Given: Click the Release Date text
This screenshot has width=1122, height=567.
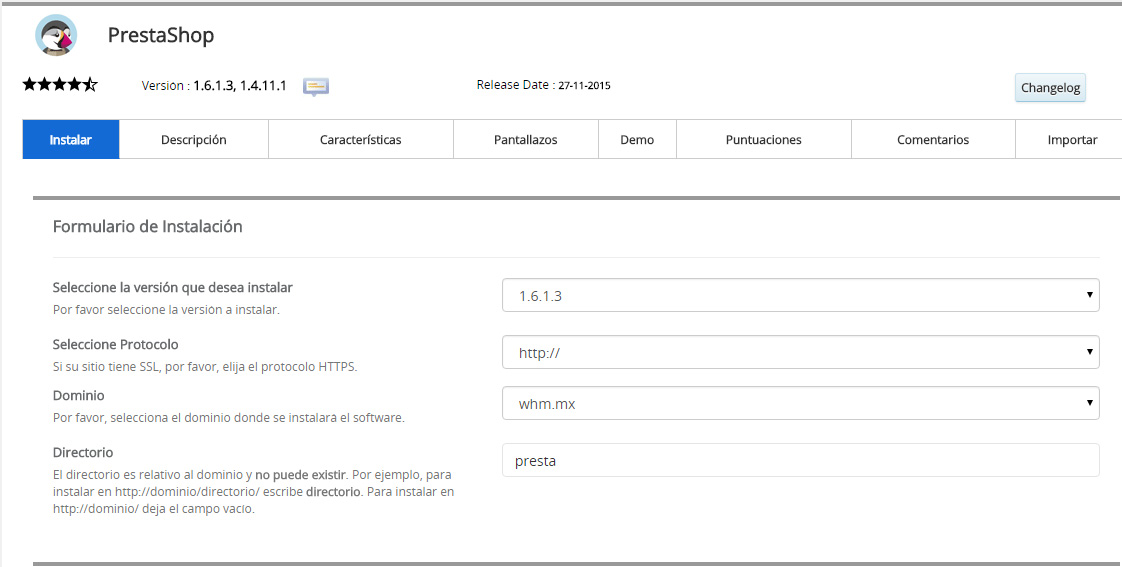Looking at the screenshot, I should (543, 86).
